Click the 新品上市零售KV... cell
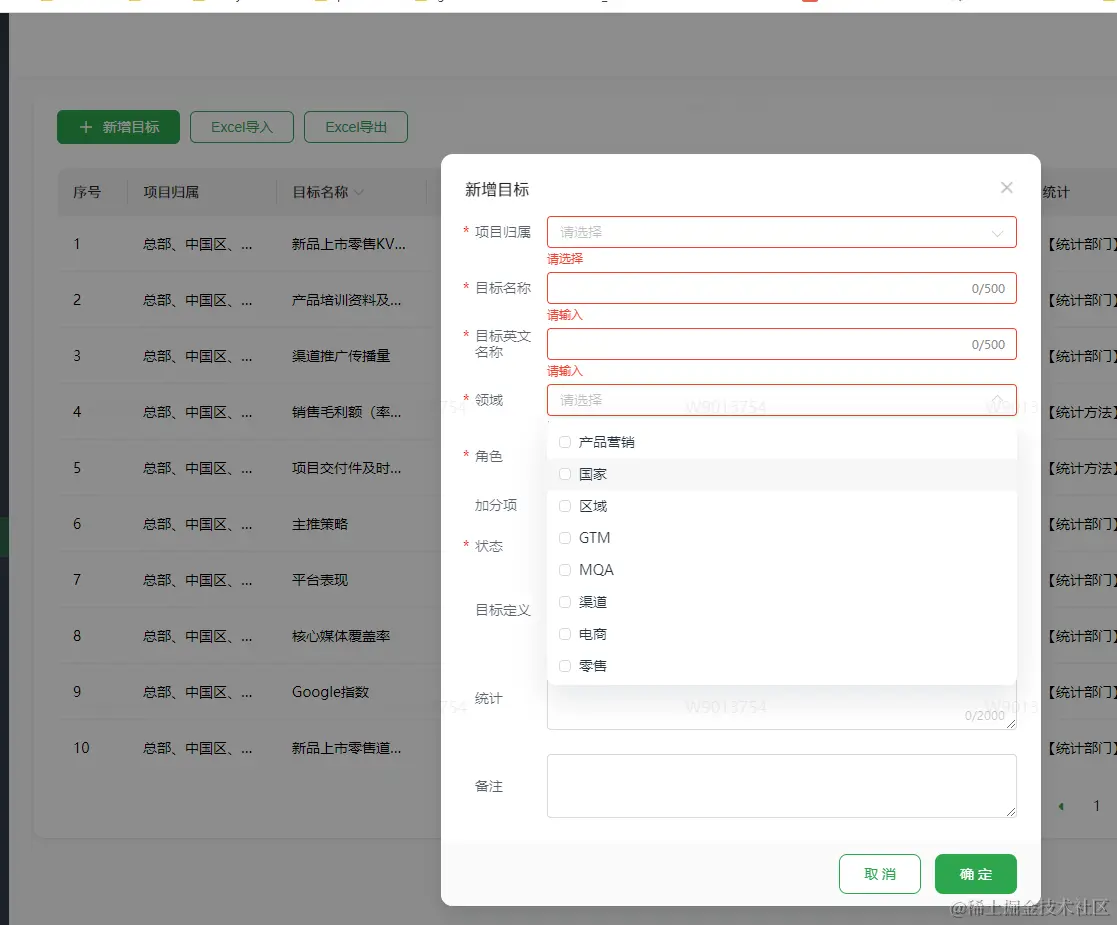 pyautogui.click(x=348, y=244)
